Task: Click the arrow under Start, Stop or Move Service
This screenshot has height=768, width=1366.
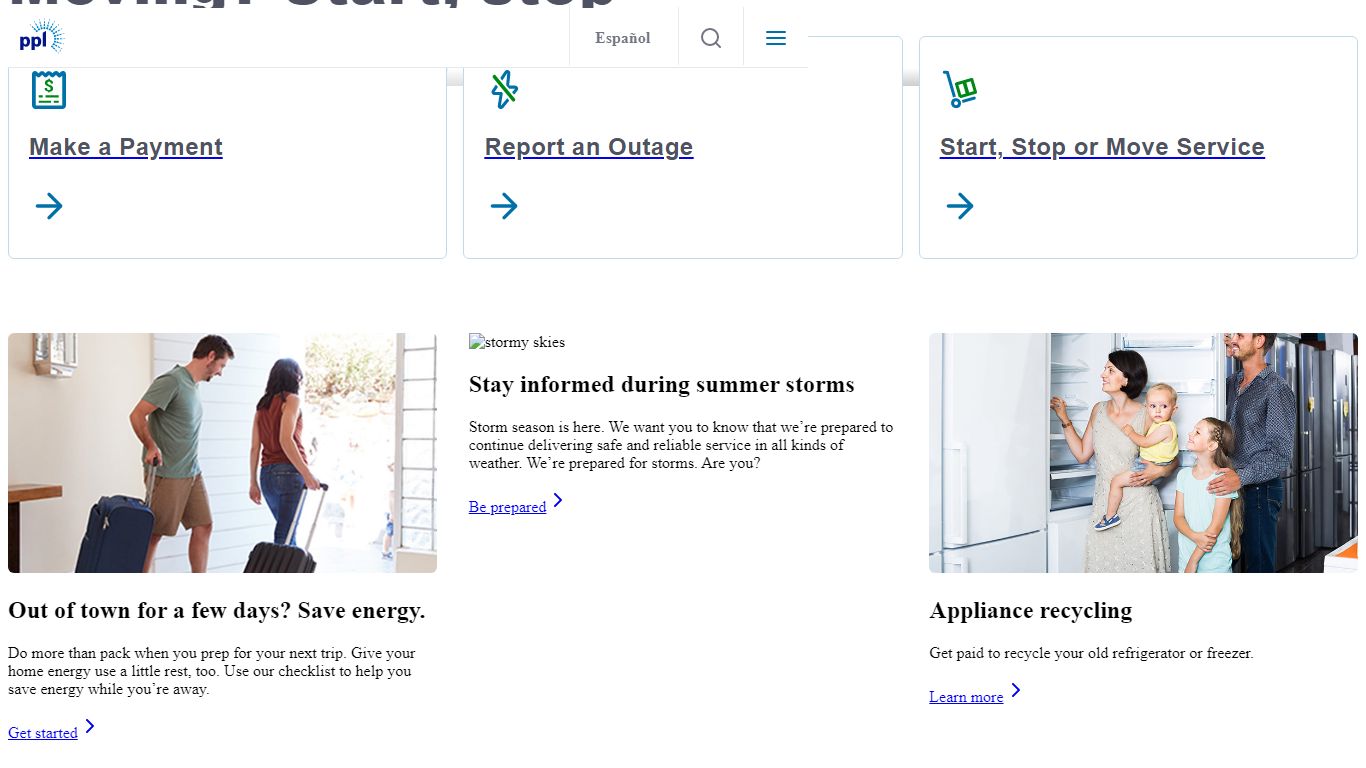Action: [960, 206]
